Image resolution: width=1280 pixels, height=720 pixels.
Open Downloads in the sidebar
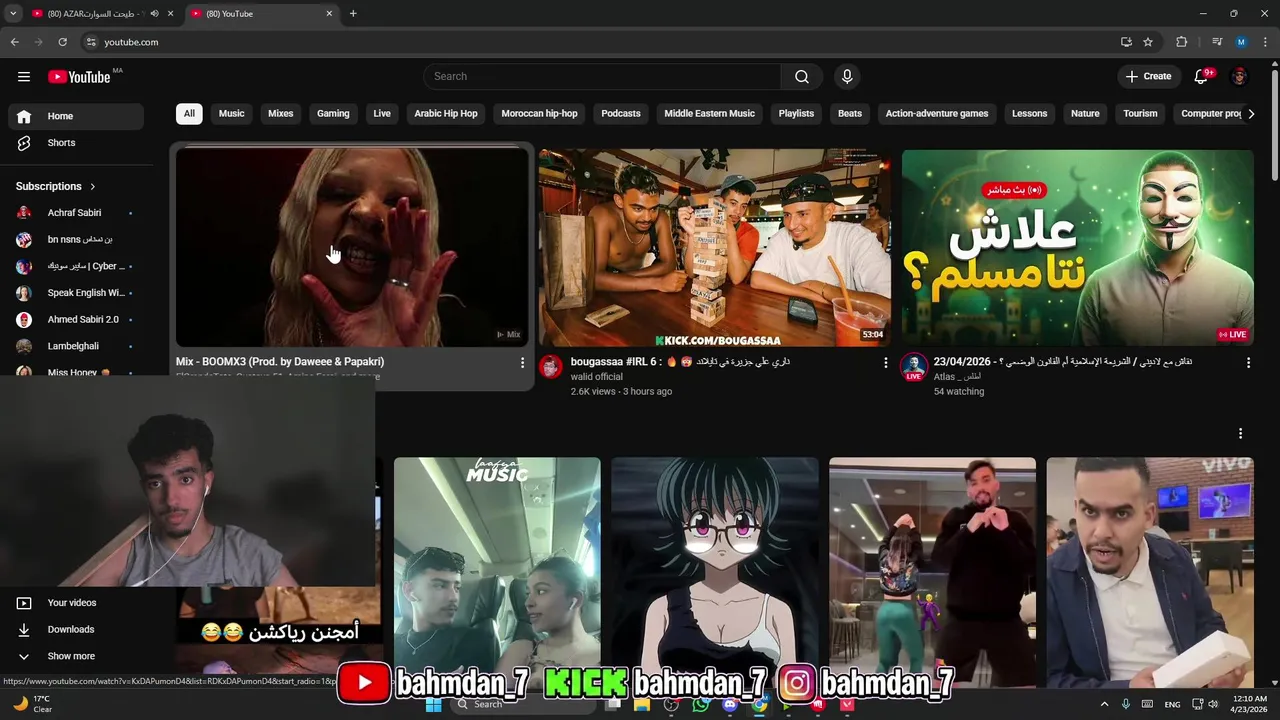[76, 630]
